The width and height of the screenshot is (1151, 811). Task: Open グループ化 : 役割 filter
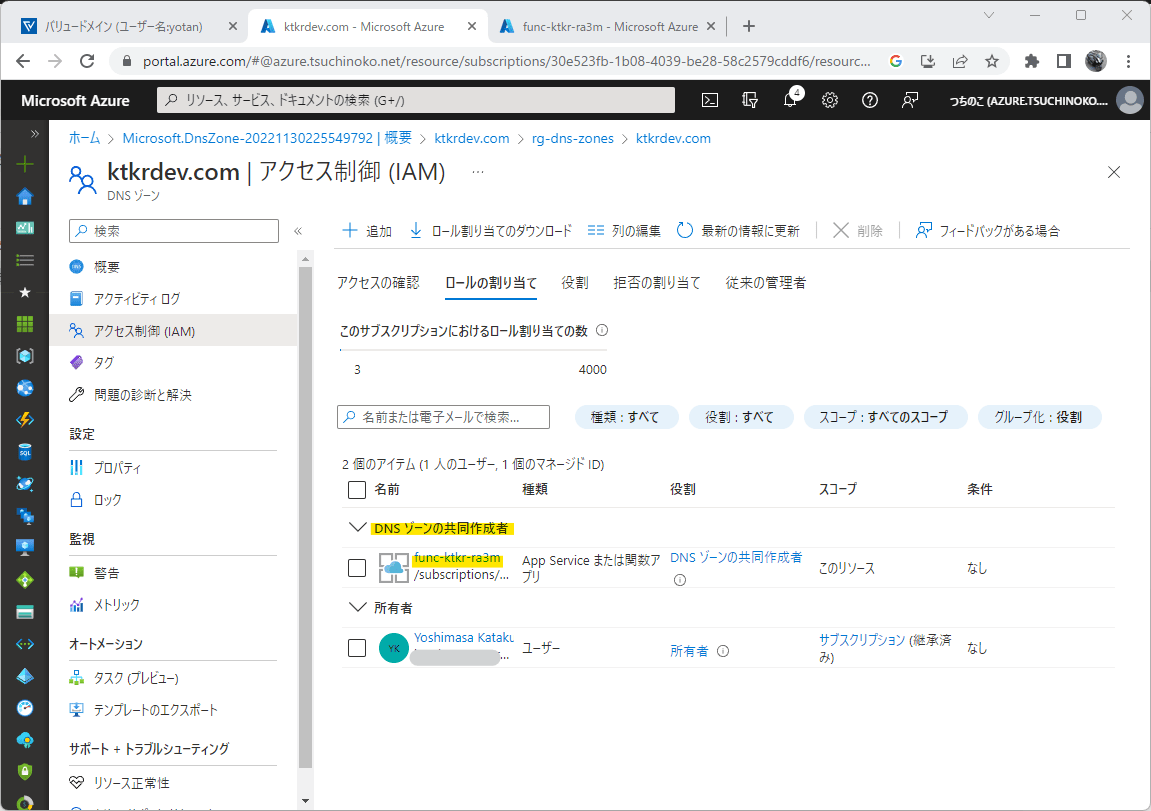1039,417
